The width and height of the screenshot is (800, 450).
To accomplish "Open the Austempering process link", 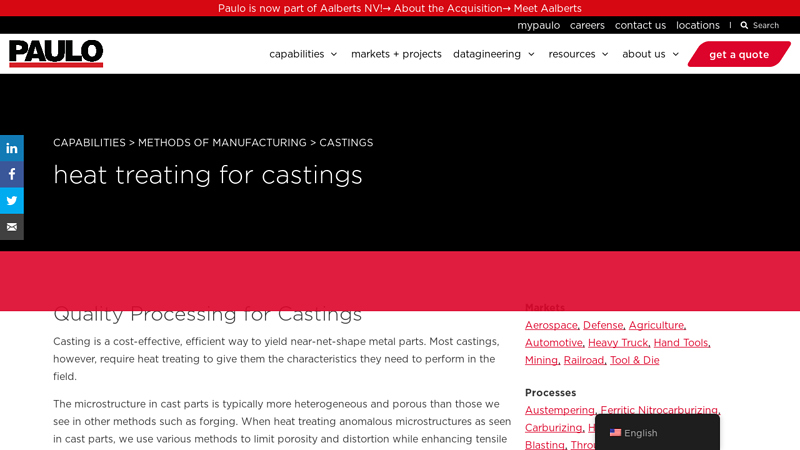I will click(560, 410).
